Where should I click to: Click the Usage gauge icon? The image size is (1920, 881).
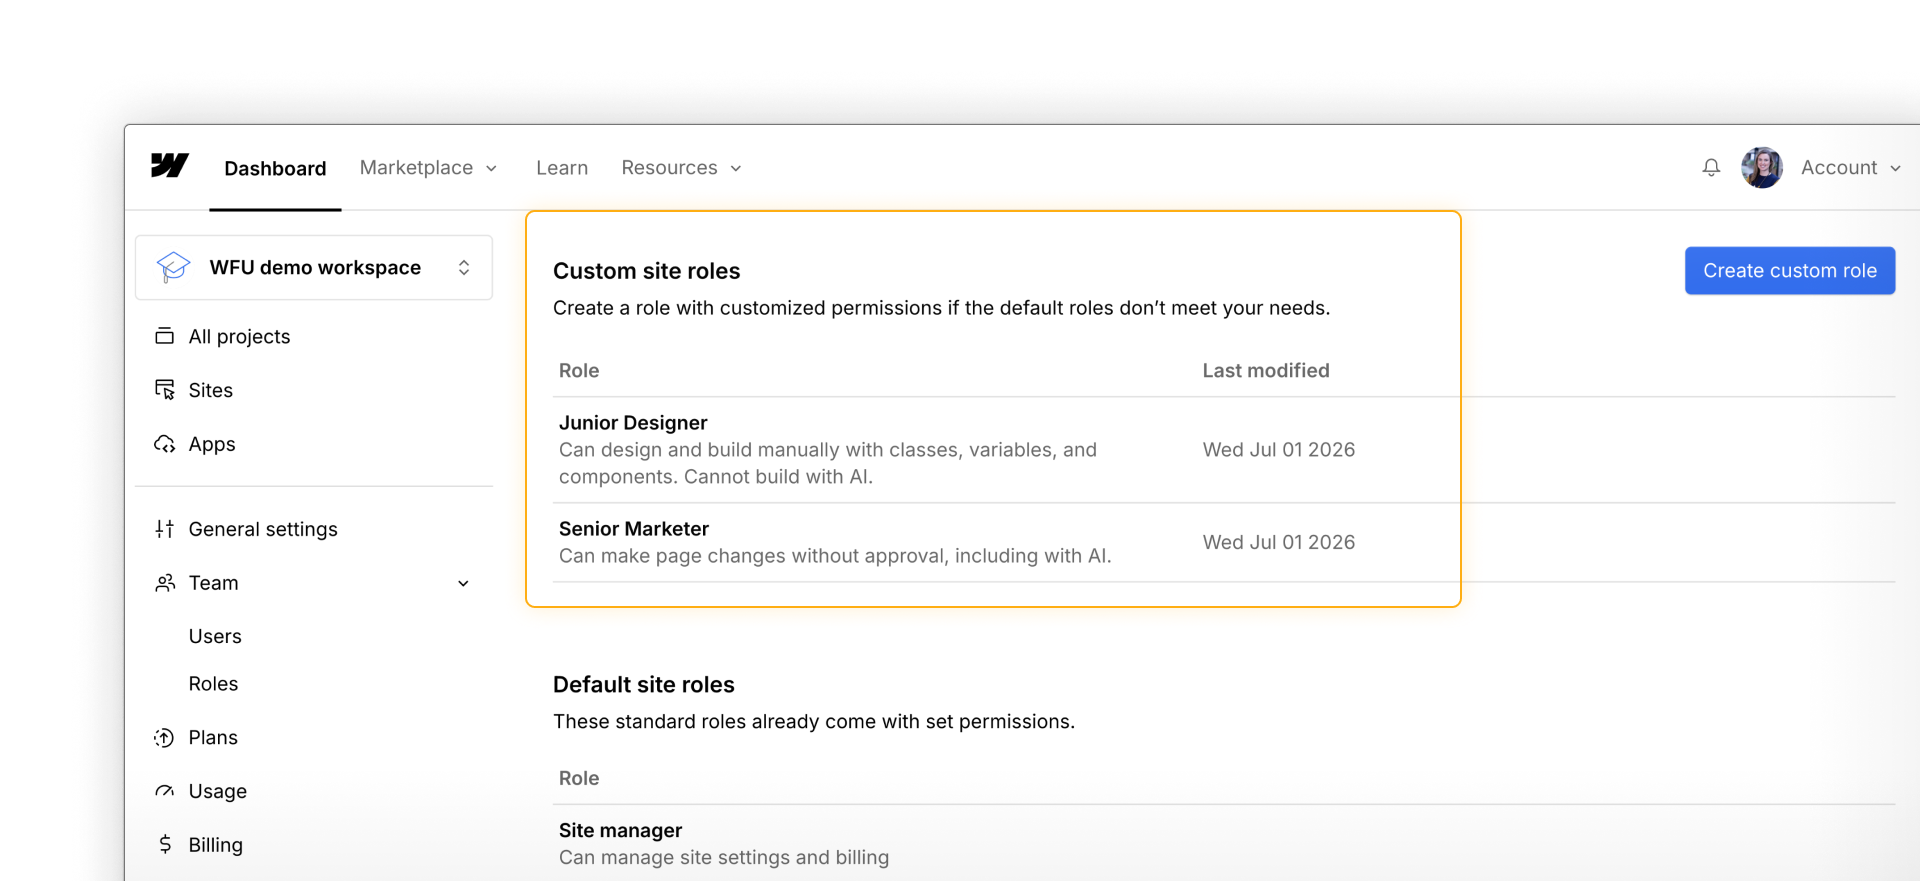165,791
